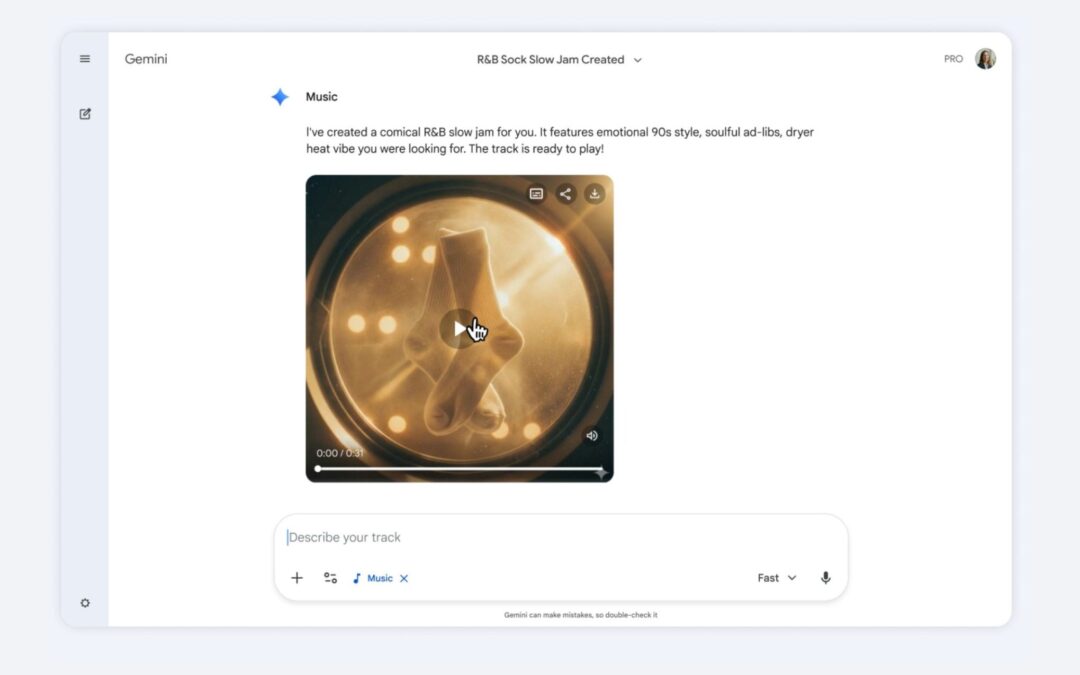Open the tools sliders icon in the prompt bar
Viewport: 1080px width, 675px height.
pyautogui.click(x=330, y=577)
